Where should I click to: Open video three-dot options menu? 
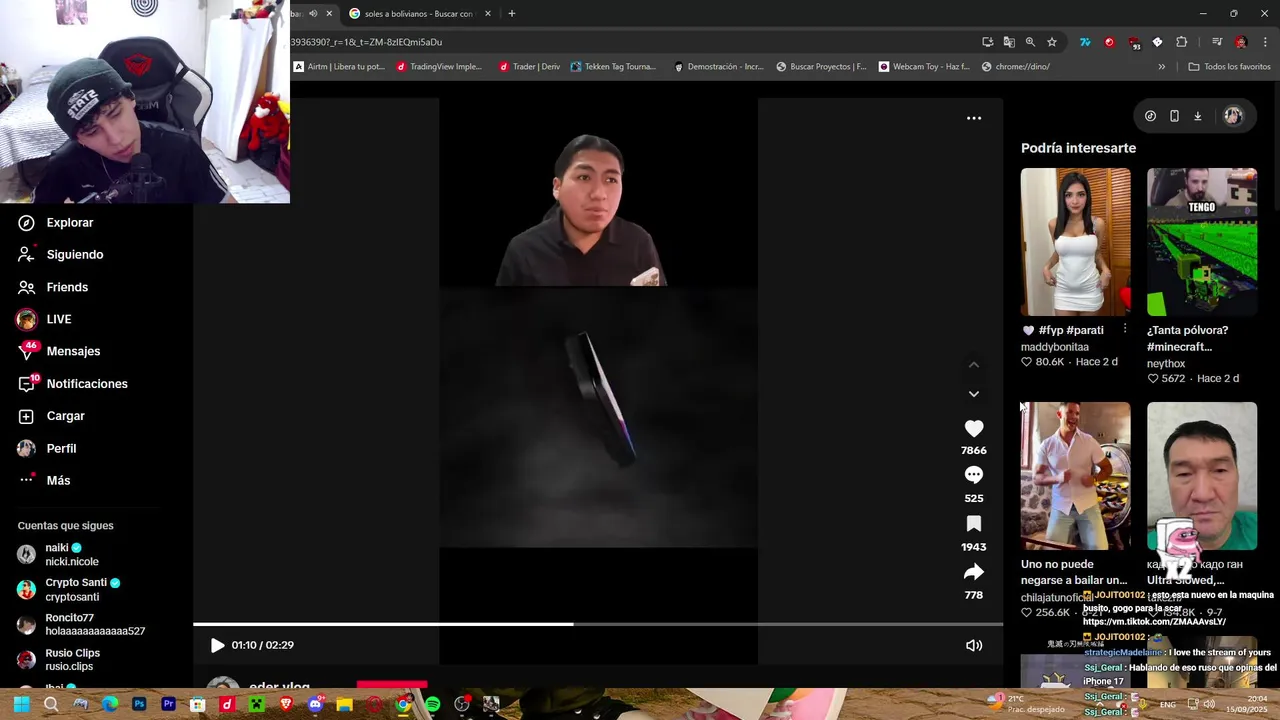click(974, 118)
